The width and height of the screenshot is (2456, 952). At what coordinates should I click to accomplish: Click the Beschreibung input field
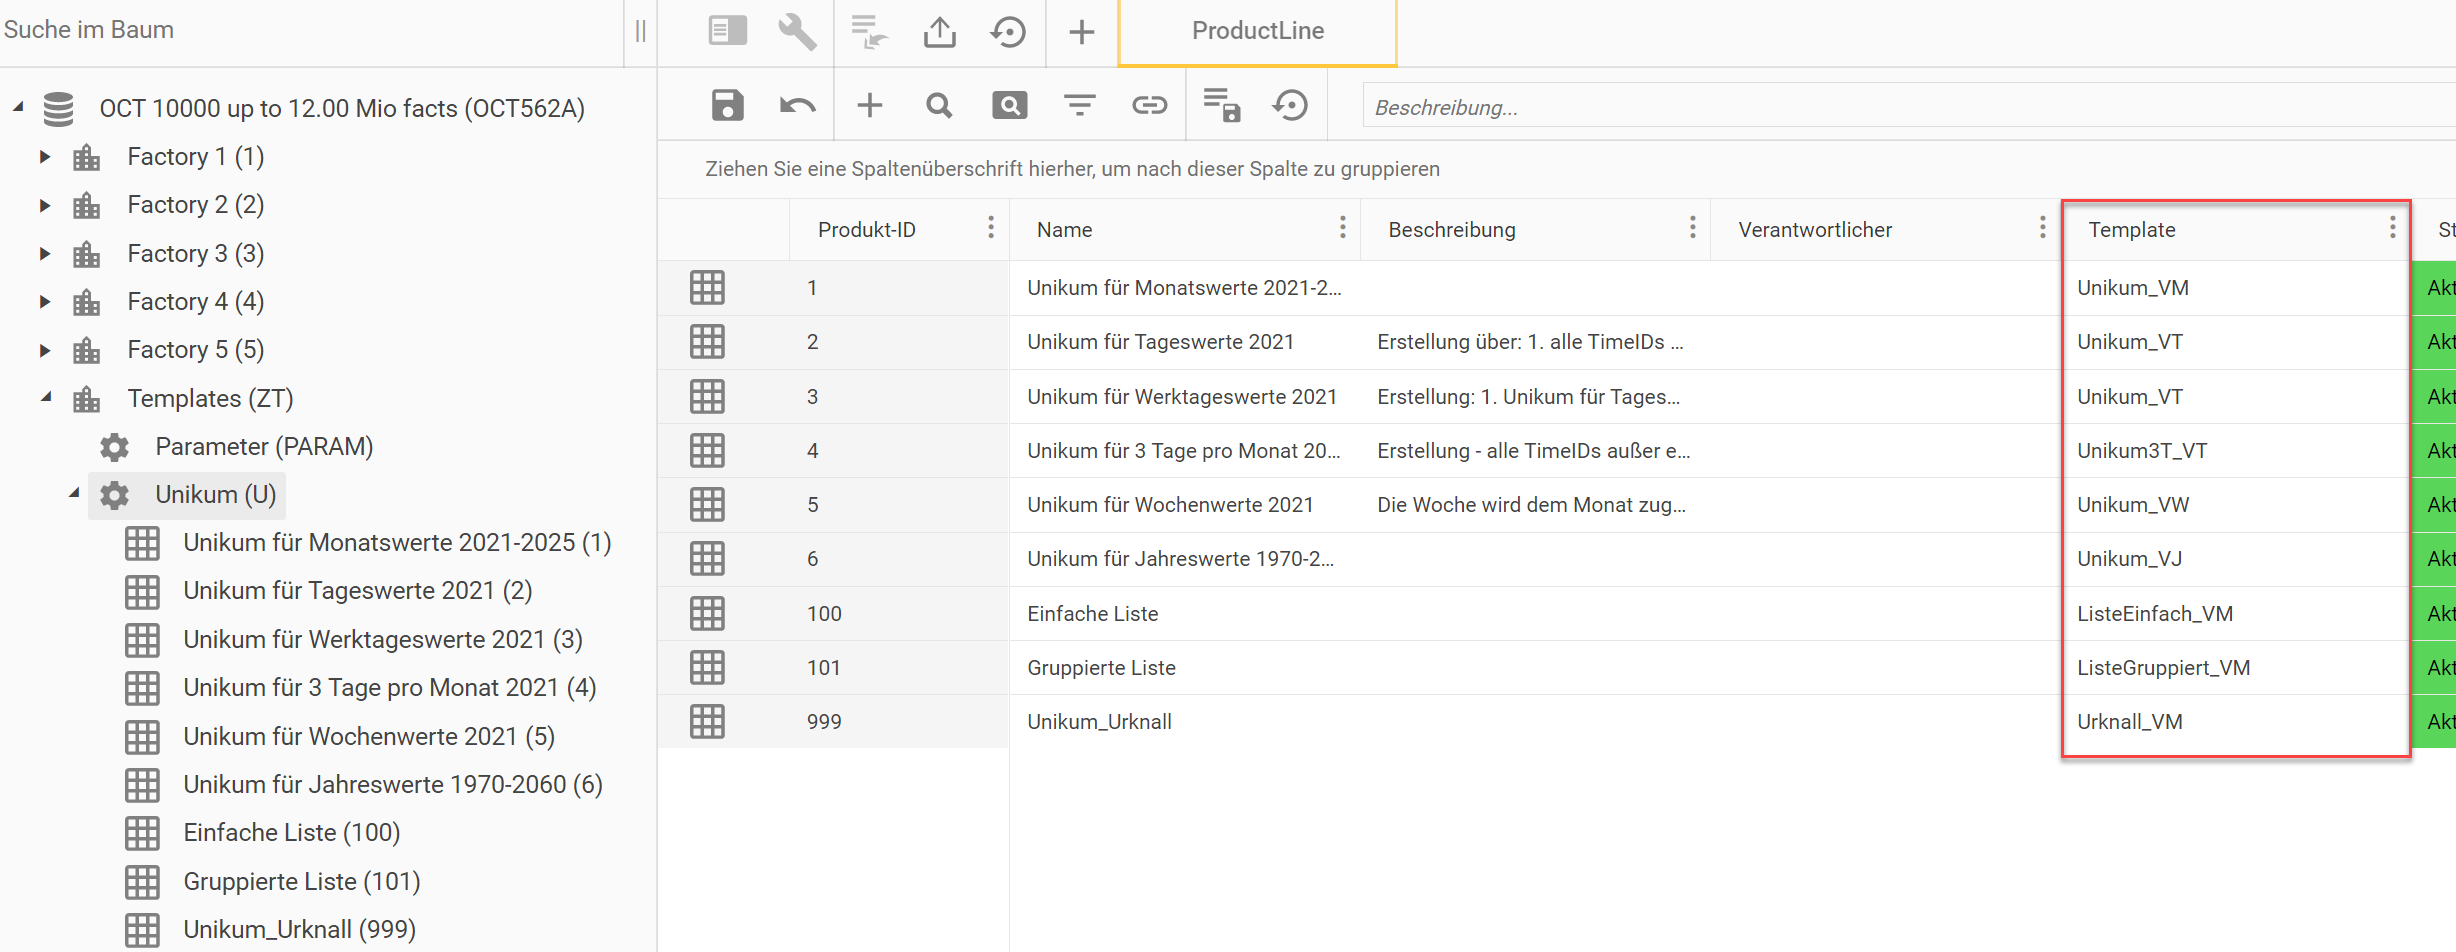pyautogui.click(x=1900, y=107)
